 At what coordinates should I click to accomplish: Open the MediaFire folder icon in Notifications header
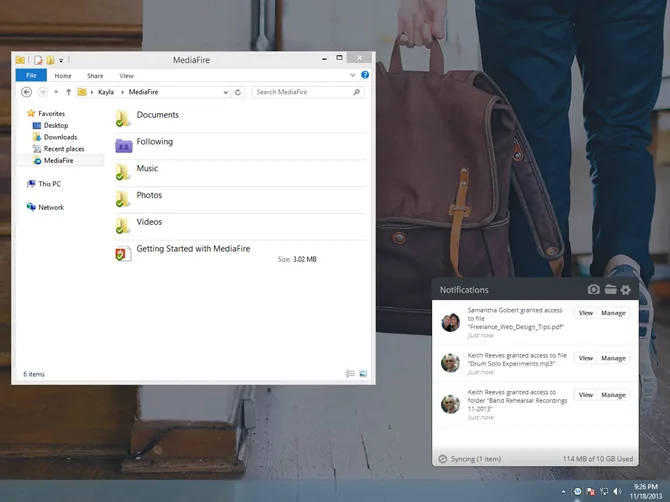pos(610,290)
